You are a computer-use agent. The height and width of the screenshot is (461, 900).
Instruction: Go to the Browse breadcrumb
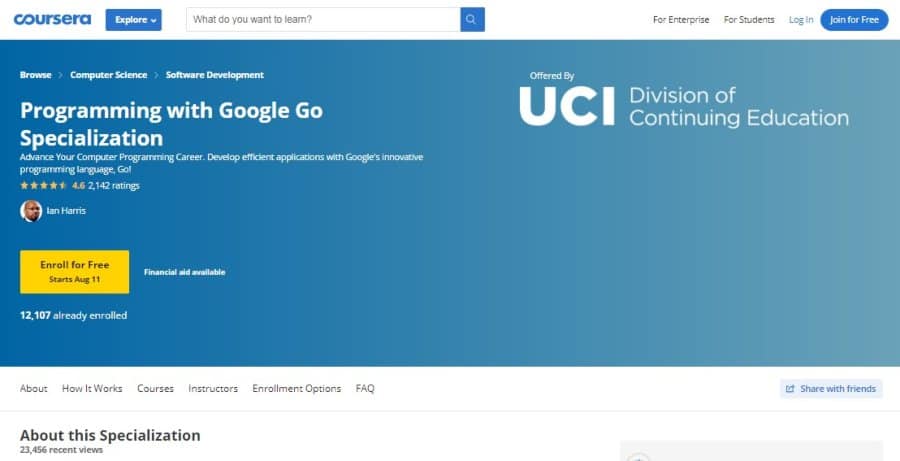(x=36, y=75)
